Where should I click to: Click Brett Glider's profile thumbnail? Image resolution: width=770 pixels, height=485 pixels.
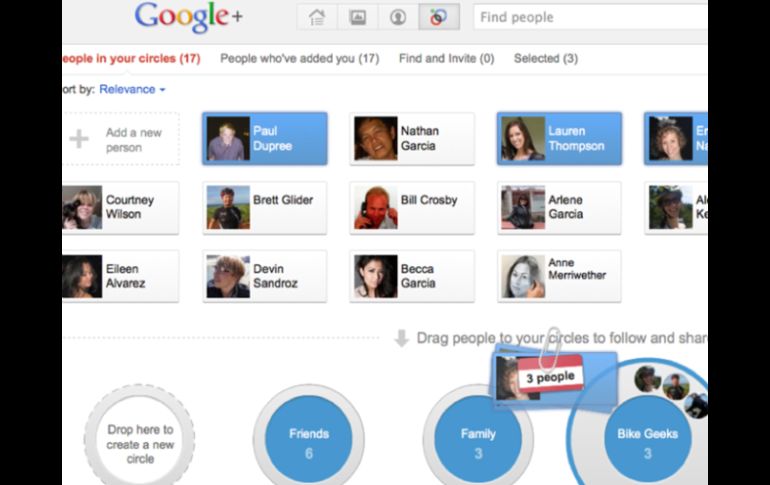pos(228,208)
